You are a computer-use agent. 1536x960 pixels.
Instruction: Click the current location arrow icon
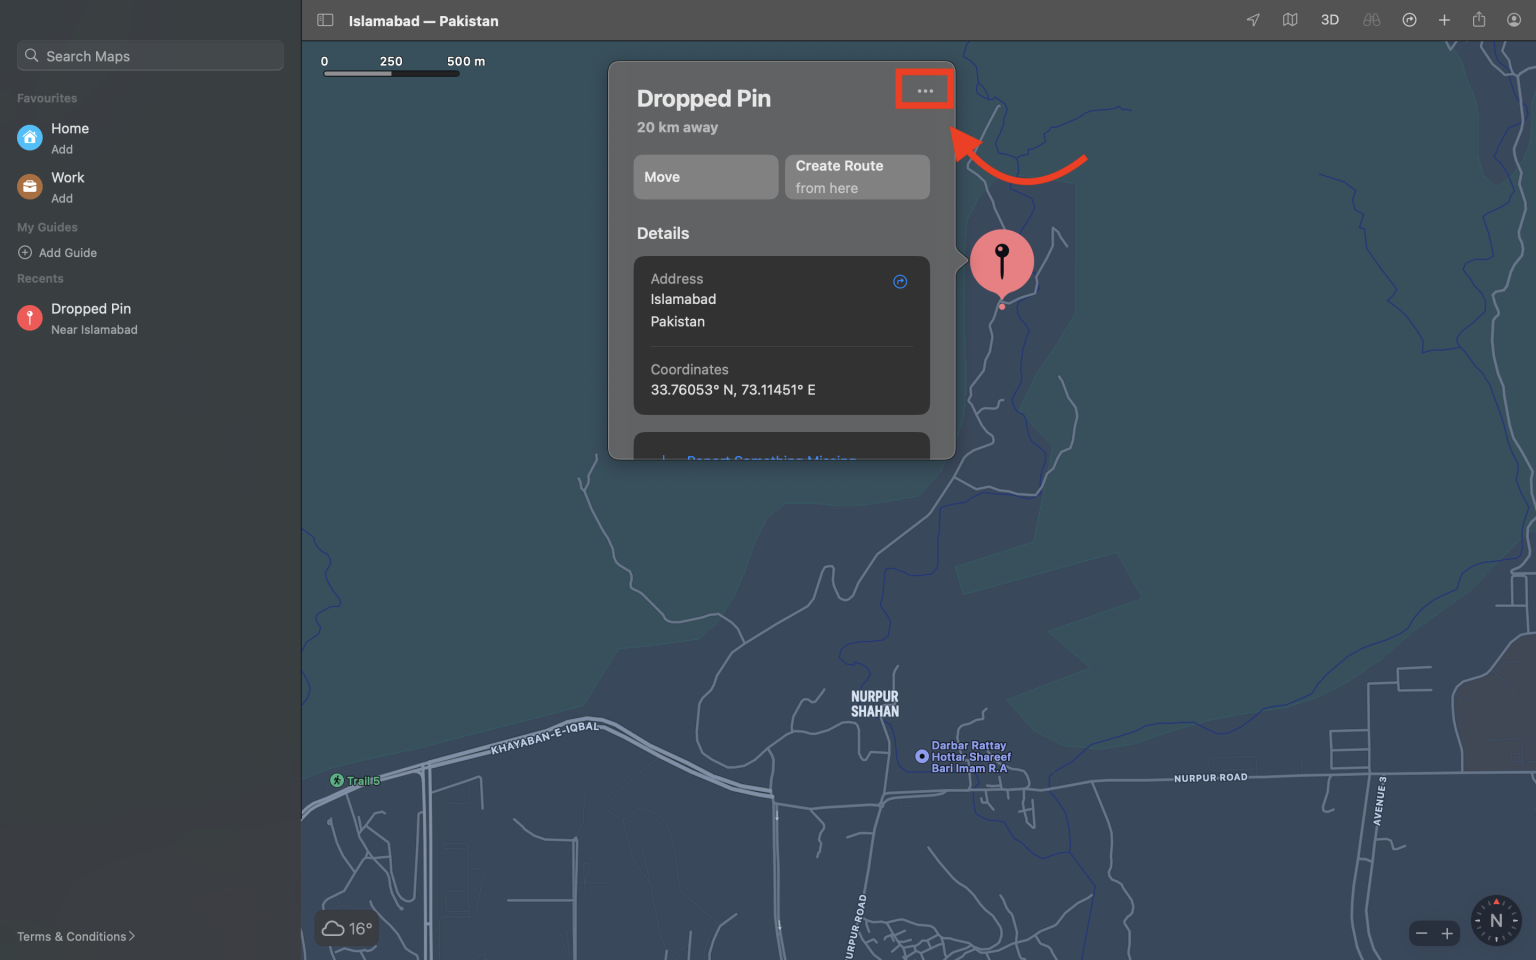1252,19
